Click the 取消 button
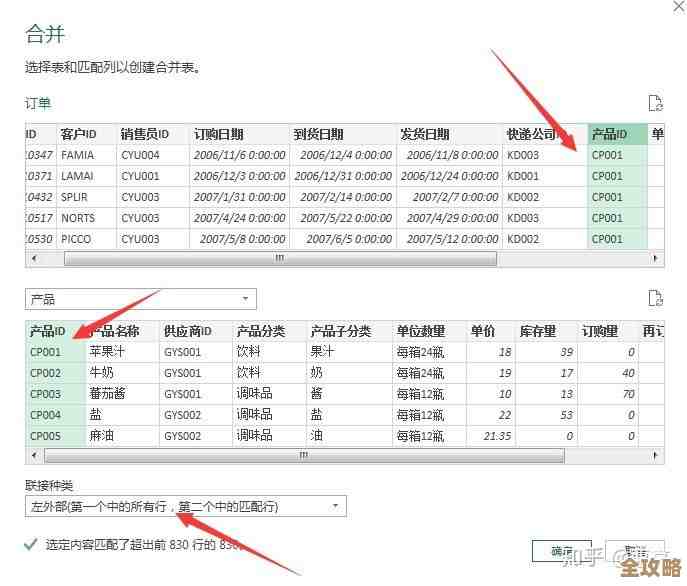The width and height of the screenshot is (687, 586). tap(635, 550)
